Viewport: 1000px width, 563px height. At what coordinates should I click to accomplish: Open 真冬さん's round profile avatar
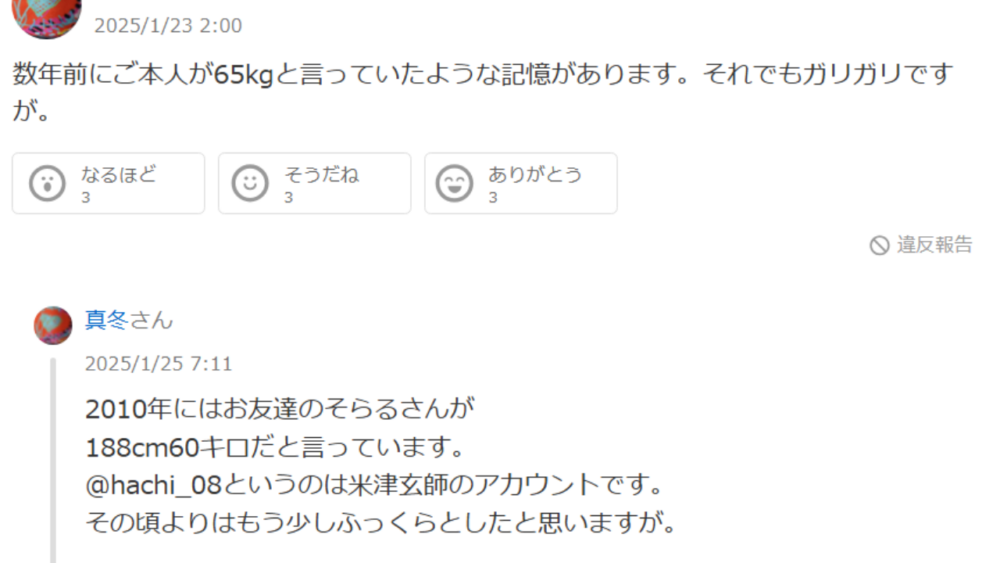coord(53,325)
